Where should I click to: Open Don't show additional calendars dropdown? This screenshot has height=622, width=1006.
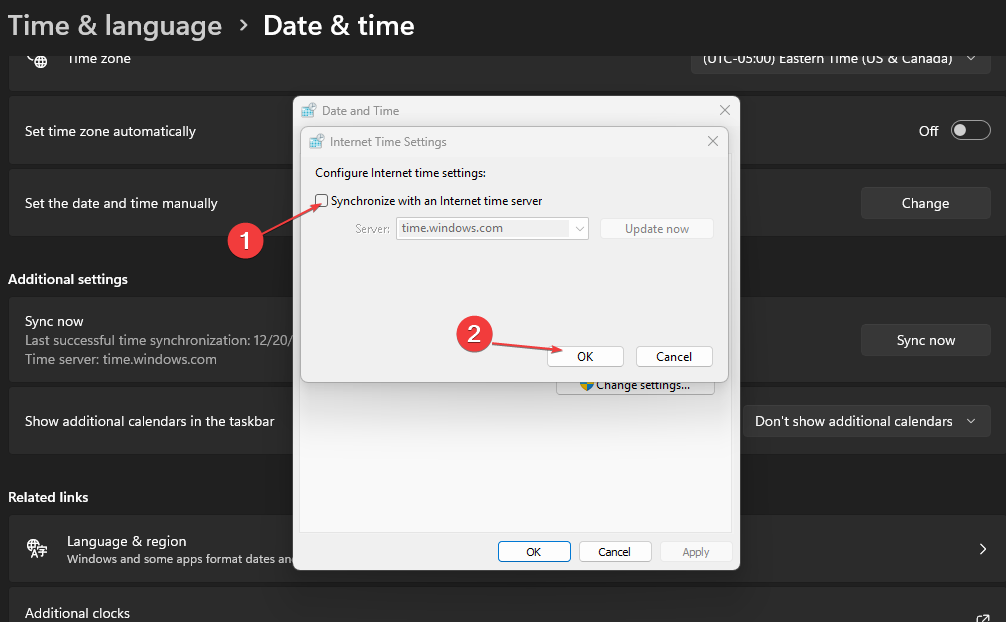(866, 421)
